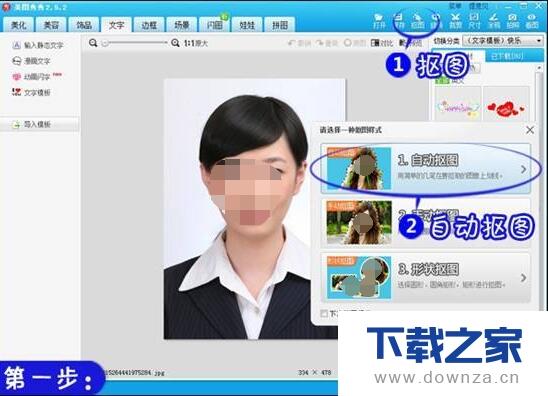The width and height of the screenshot is (548, 396).
Task: Open the 尺寸 (resize) tool
Action: click(x=474, y=21)
